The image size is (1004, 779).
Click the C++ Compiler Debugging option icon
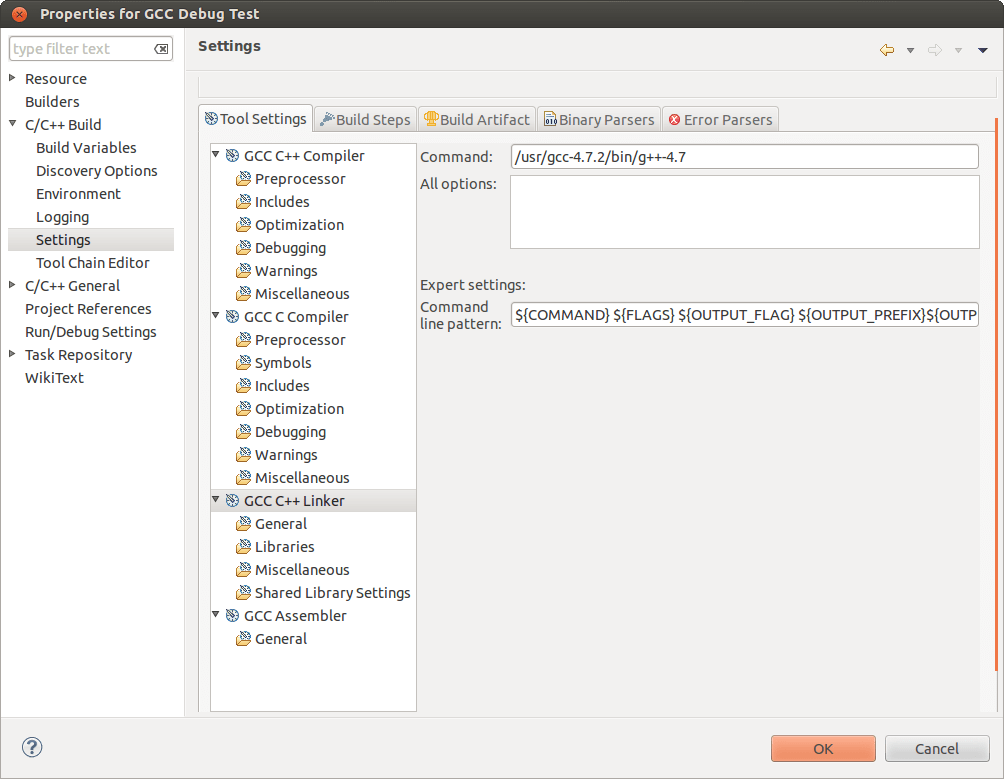(243, 248)
